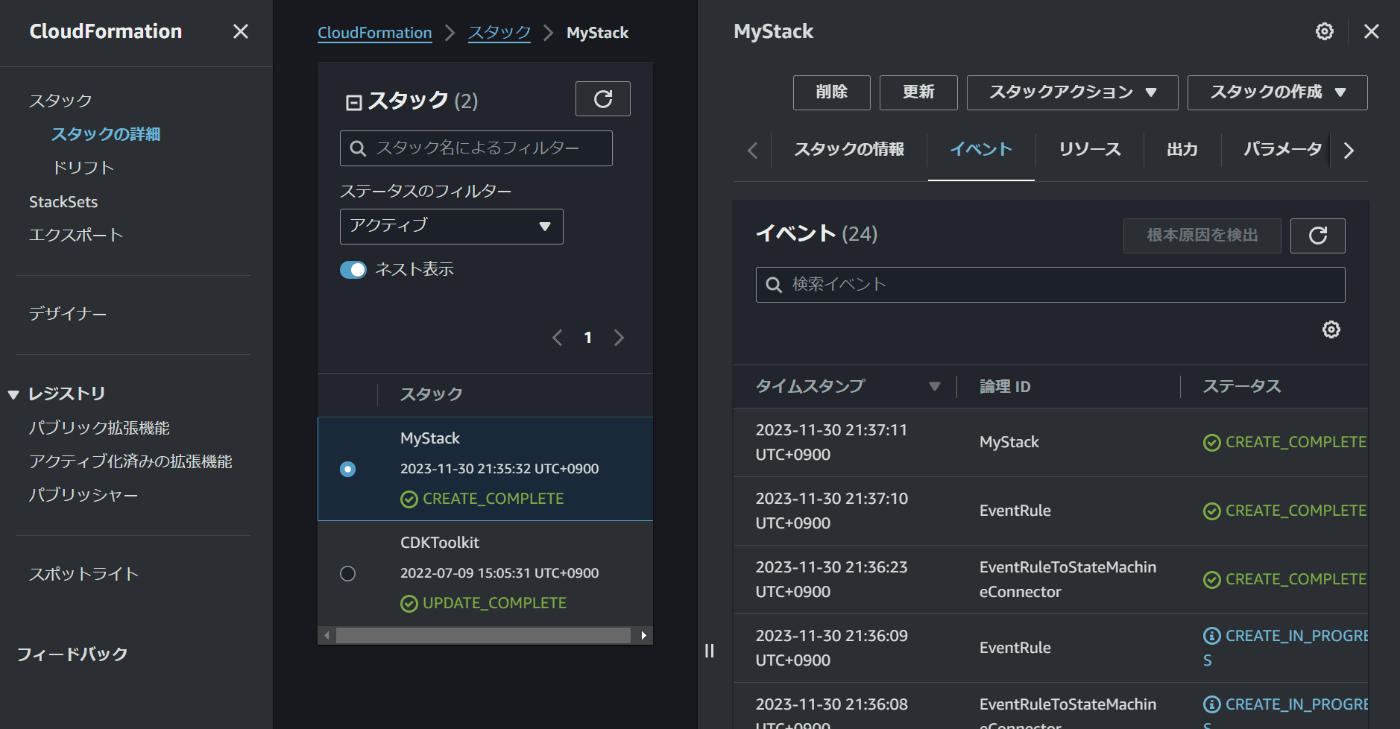The height and width of the screenshot is (729, 1400).
Task: Click 削除 delete button
Action: (832, 93)
